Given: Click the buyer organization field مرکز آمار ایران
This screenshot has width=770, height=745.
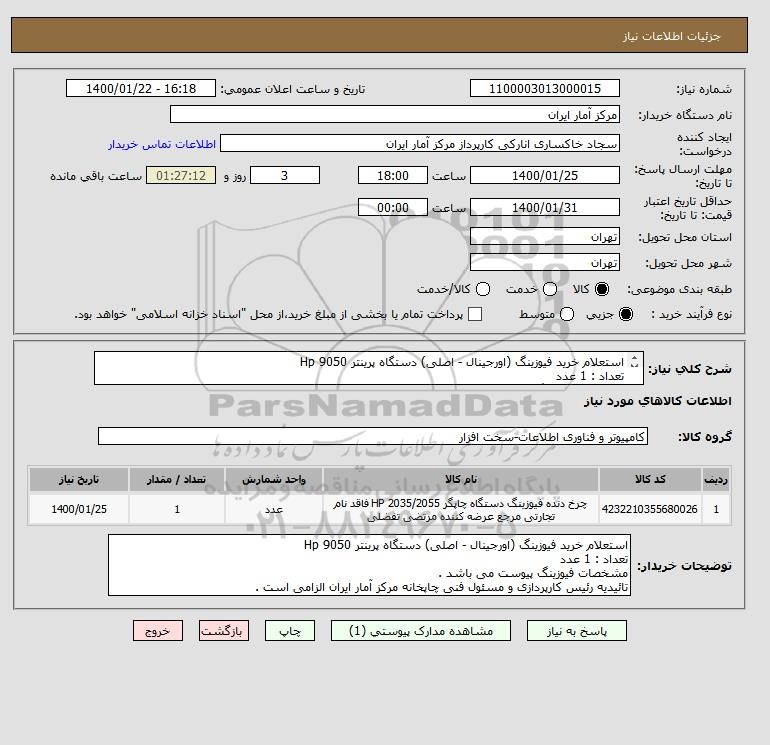Looking at the screenshot, I should click(x=395, y=114).
